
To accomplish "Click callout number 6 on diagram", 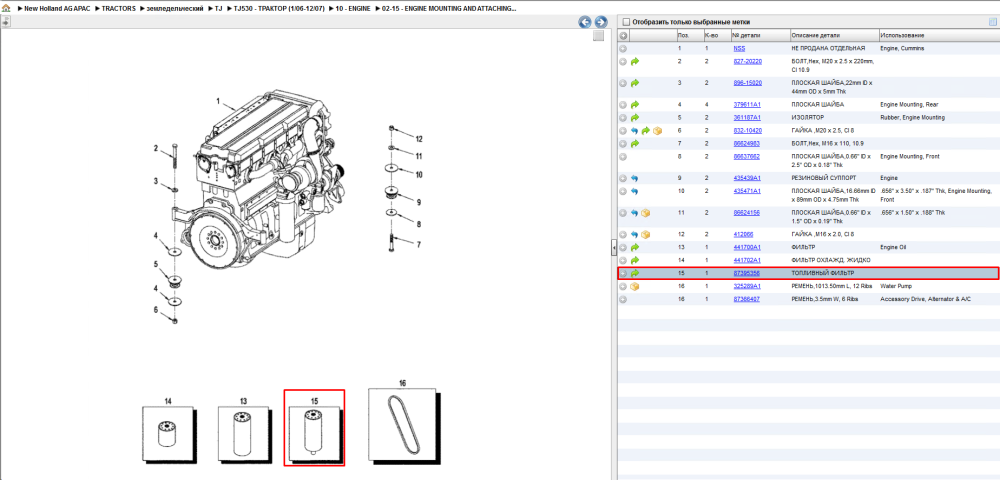I will pos(155,310).
